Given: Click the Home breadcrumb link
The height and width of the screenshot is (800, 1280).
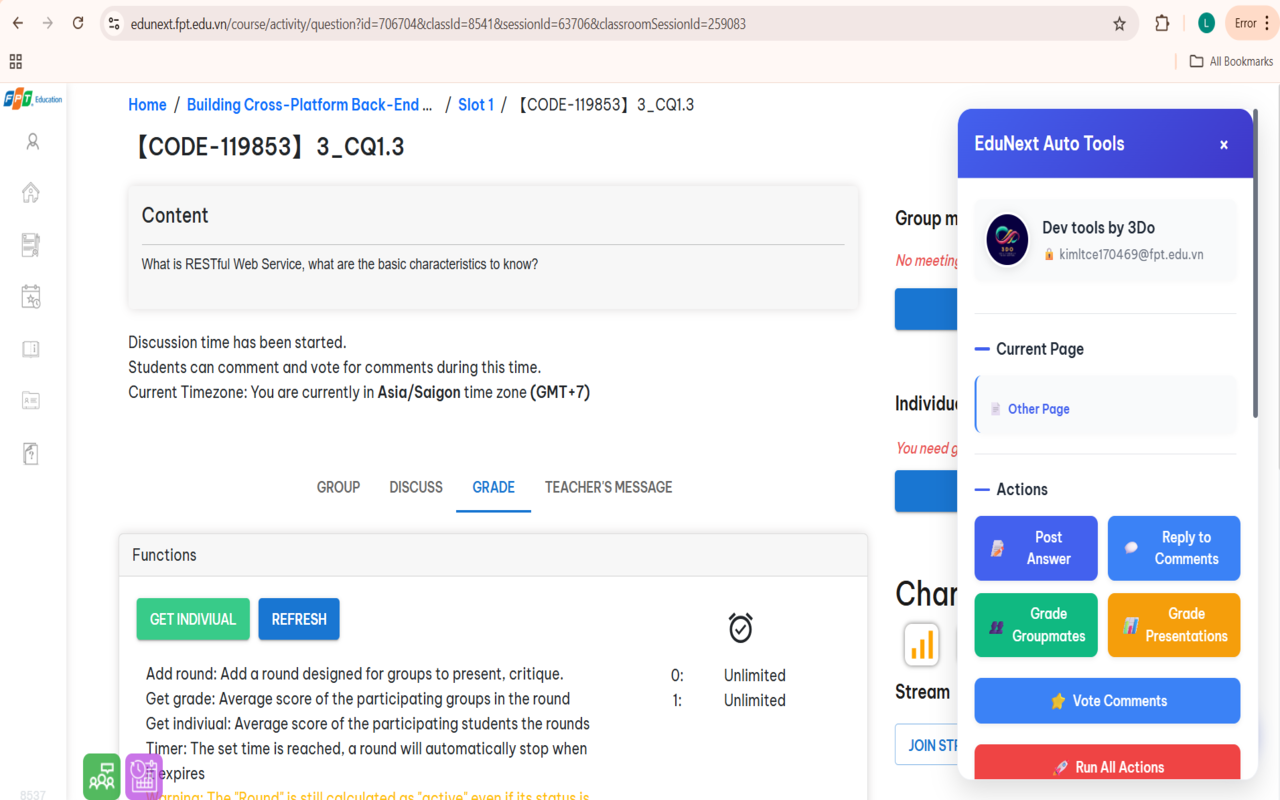Looking at the screenshot, I should (x=147, y=104).
